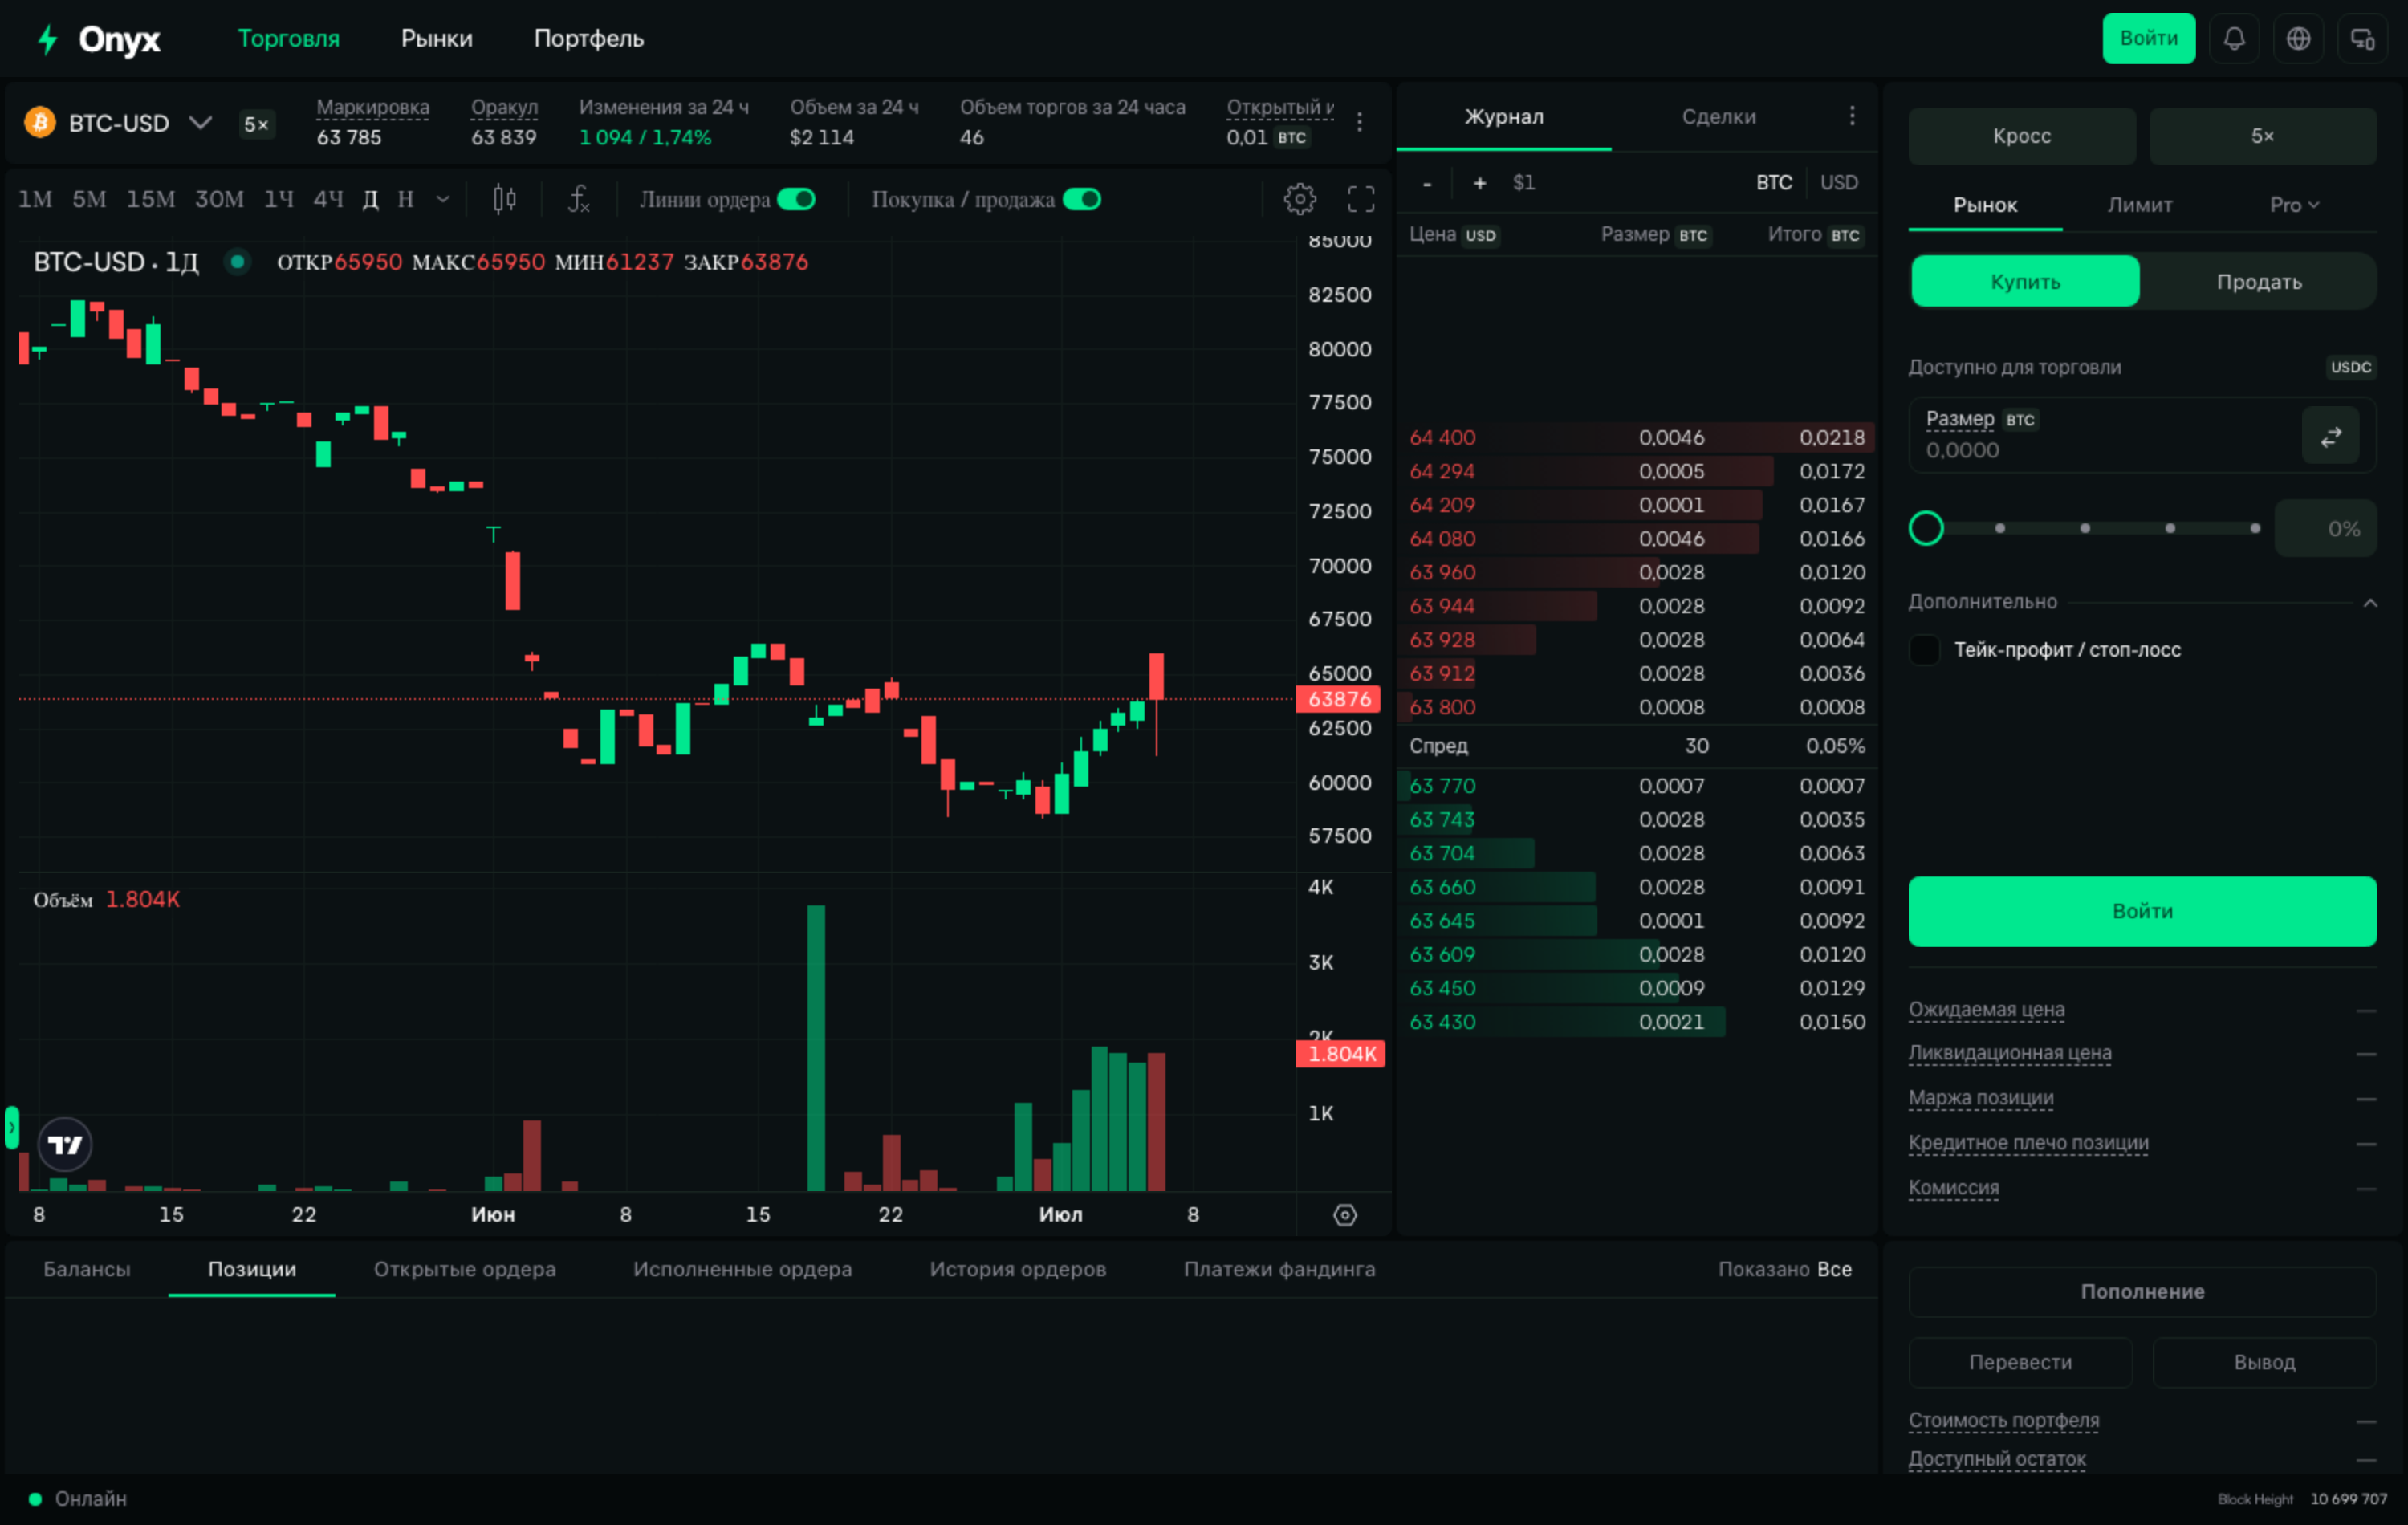
Task: Select the Лимит order tab
Action: pyautogui.click(x=2140, y=205)
